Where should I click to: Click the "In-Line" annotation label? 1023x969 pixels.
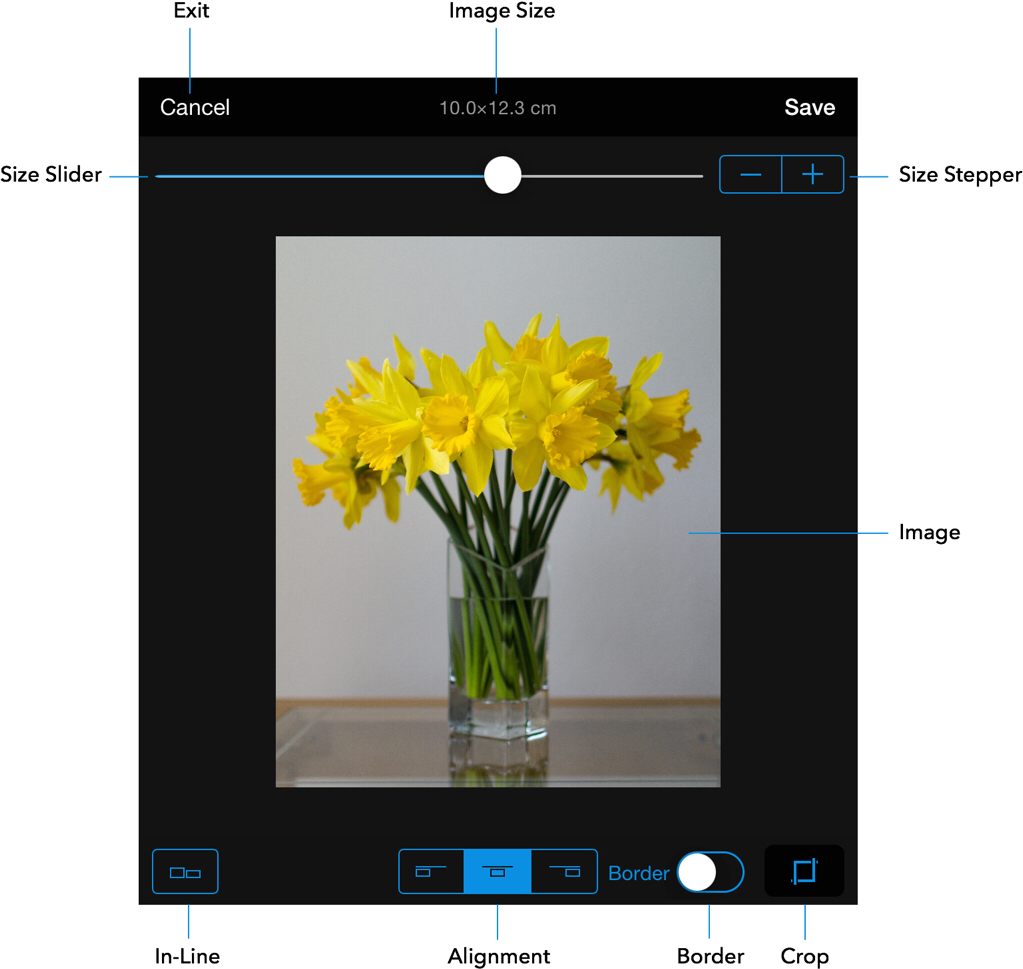[187, 956]
